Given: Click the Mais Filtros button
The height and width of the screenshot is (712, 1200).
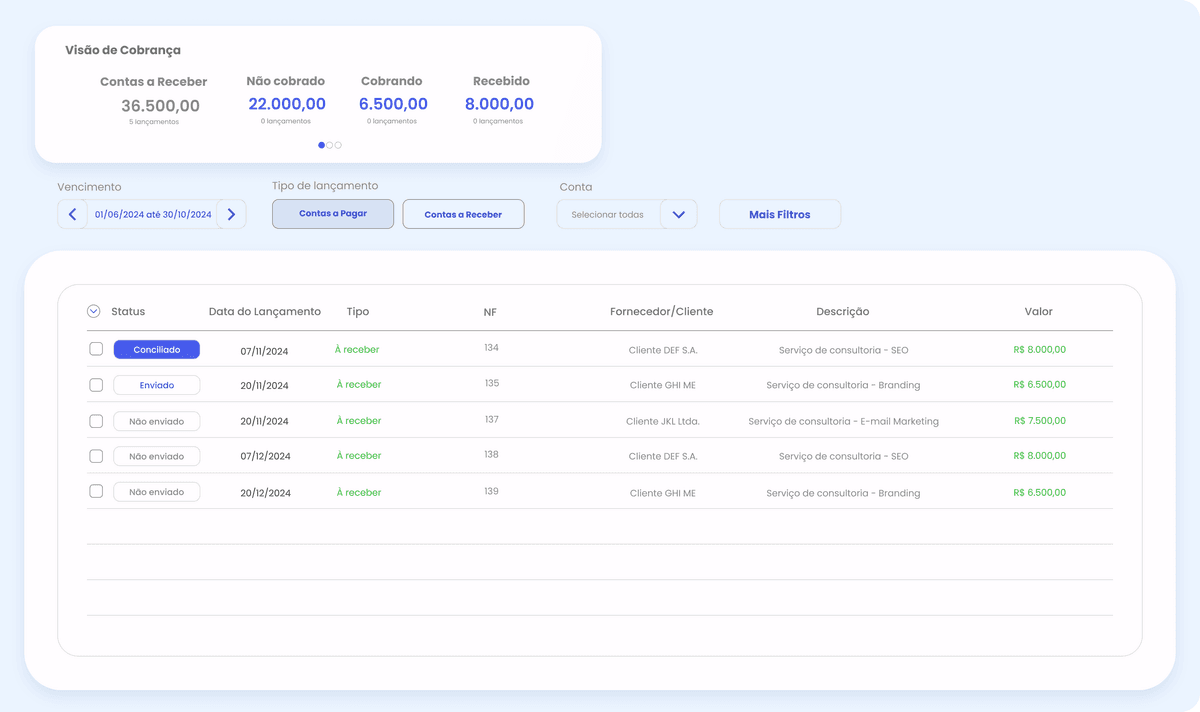Looking at the screenshot, I should (779, 213).
